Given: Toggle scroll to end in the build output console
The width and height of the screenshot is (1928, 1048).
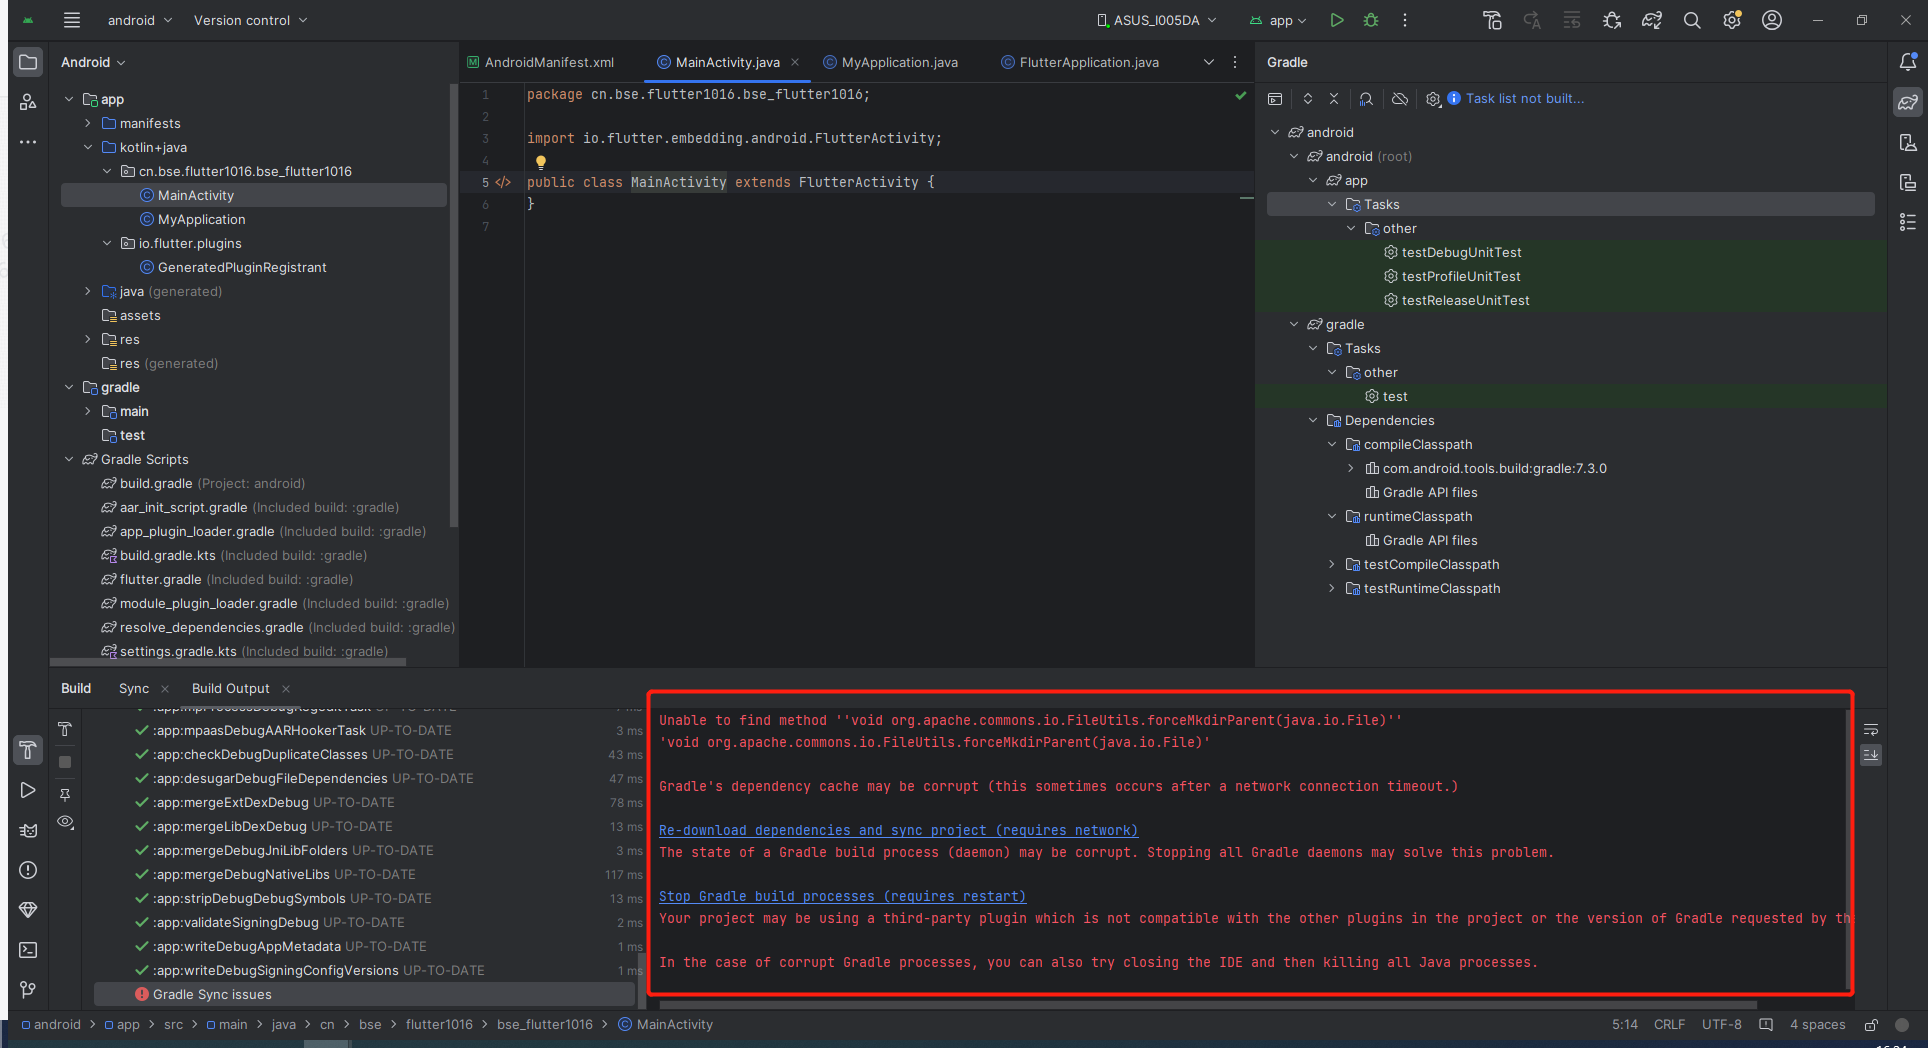Looking at the screenshot, I should (1871, 755).
